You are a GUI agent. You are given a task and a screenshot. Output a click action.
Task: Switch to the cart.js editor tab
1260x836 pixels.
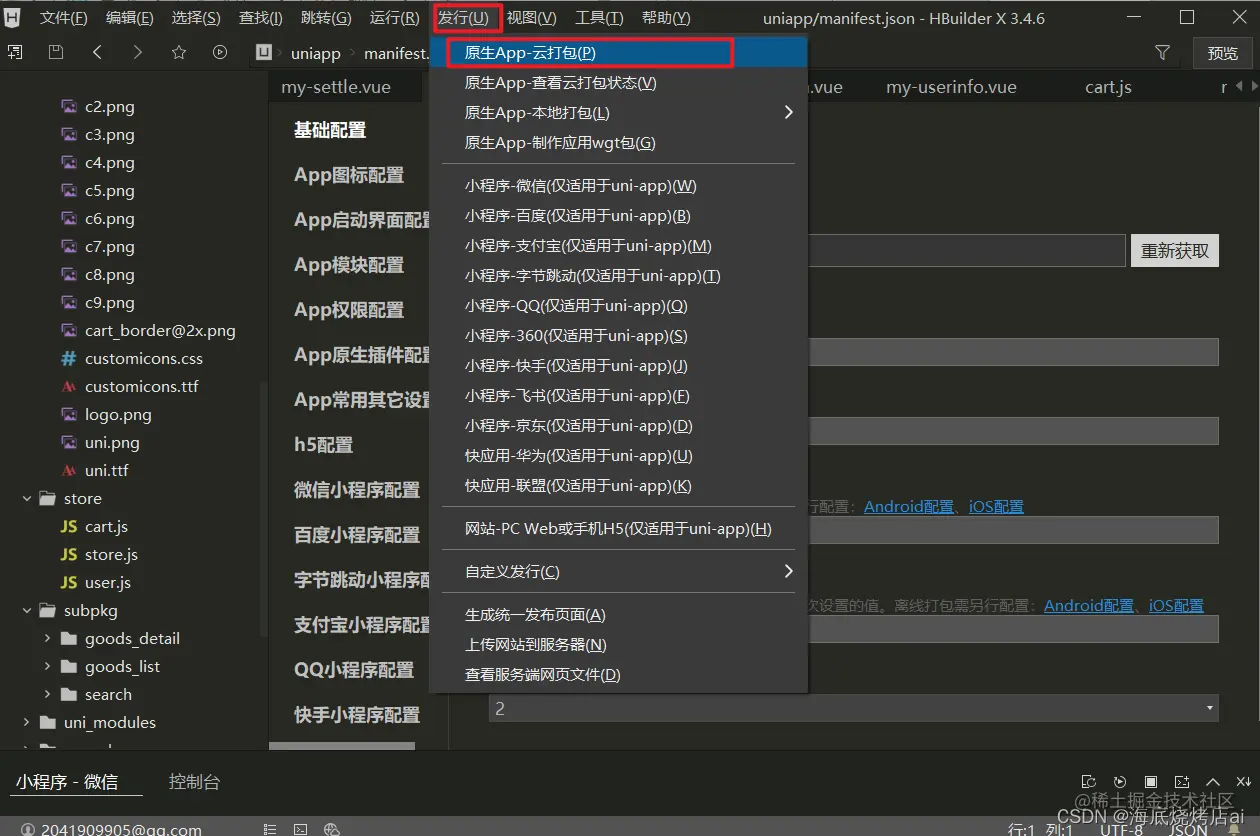pos(1108,87)
